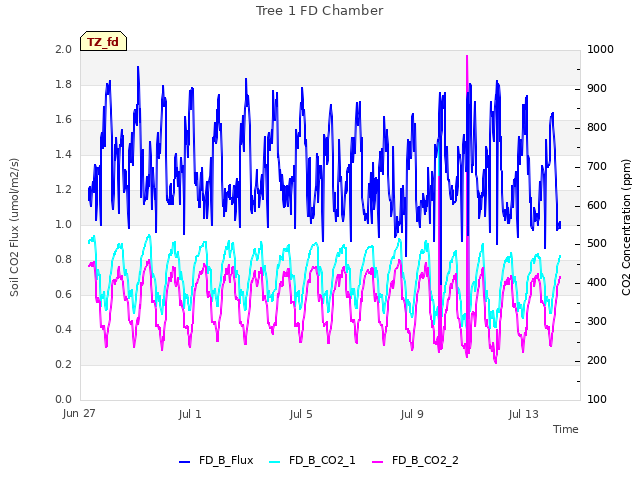Click the 1000 ppm right axis label
Viewport: 640px width, 480px height.
click(x=600, y=49)
